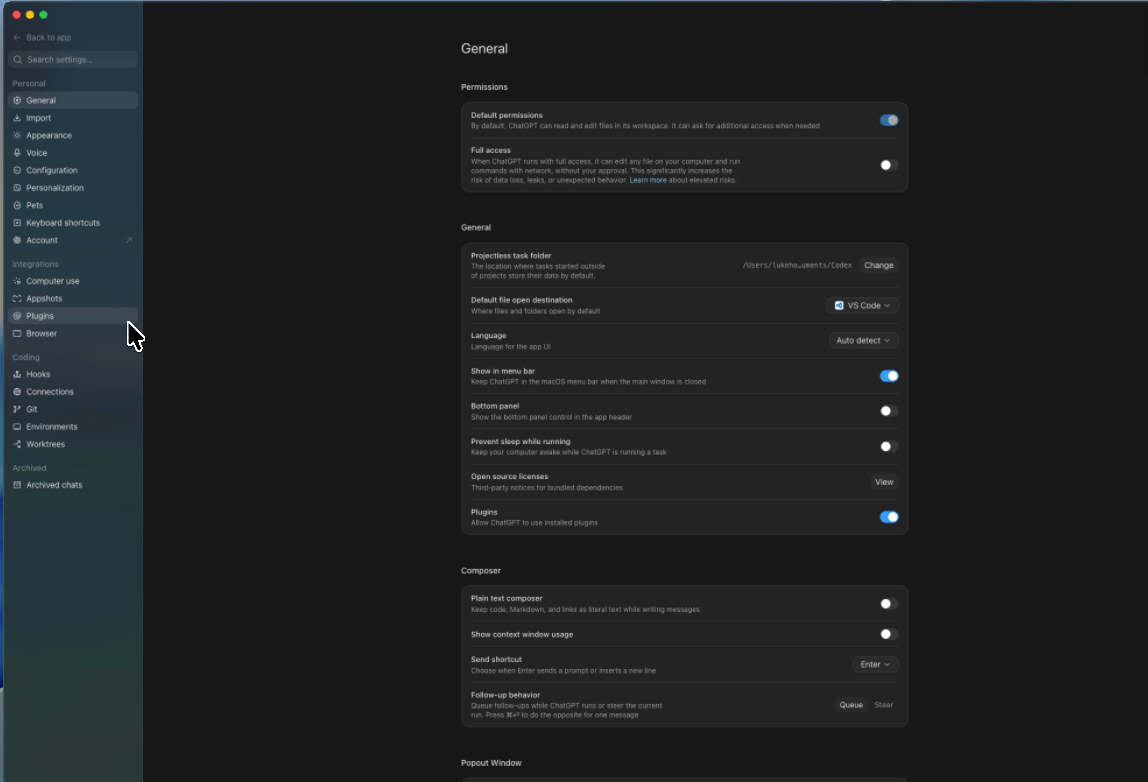The width and height of the screenshot is (1148, 782).
Task: Click the external link arrow beside Account
Action: (129, 240)
